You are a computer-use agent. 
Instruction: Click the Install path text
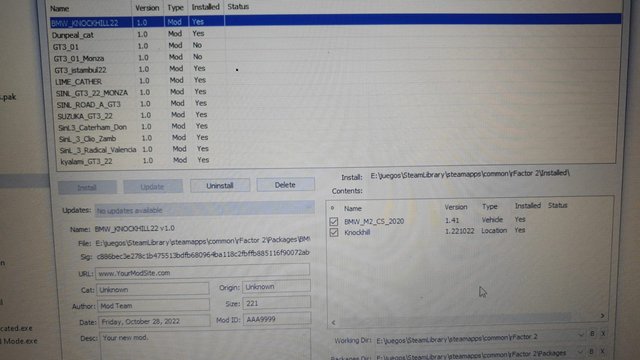[470, 173]
